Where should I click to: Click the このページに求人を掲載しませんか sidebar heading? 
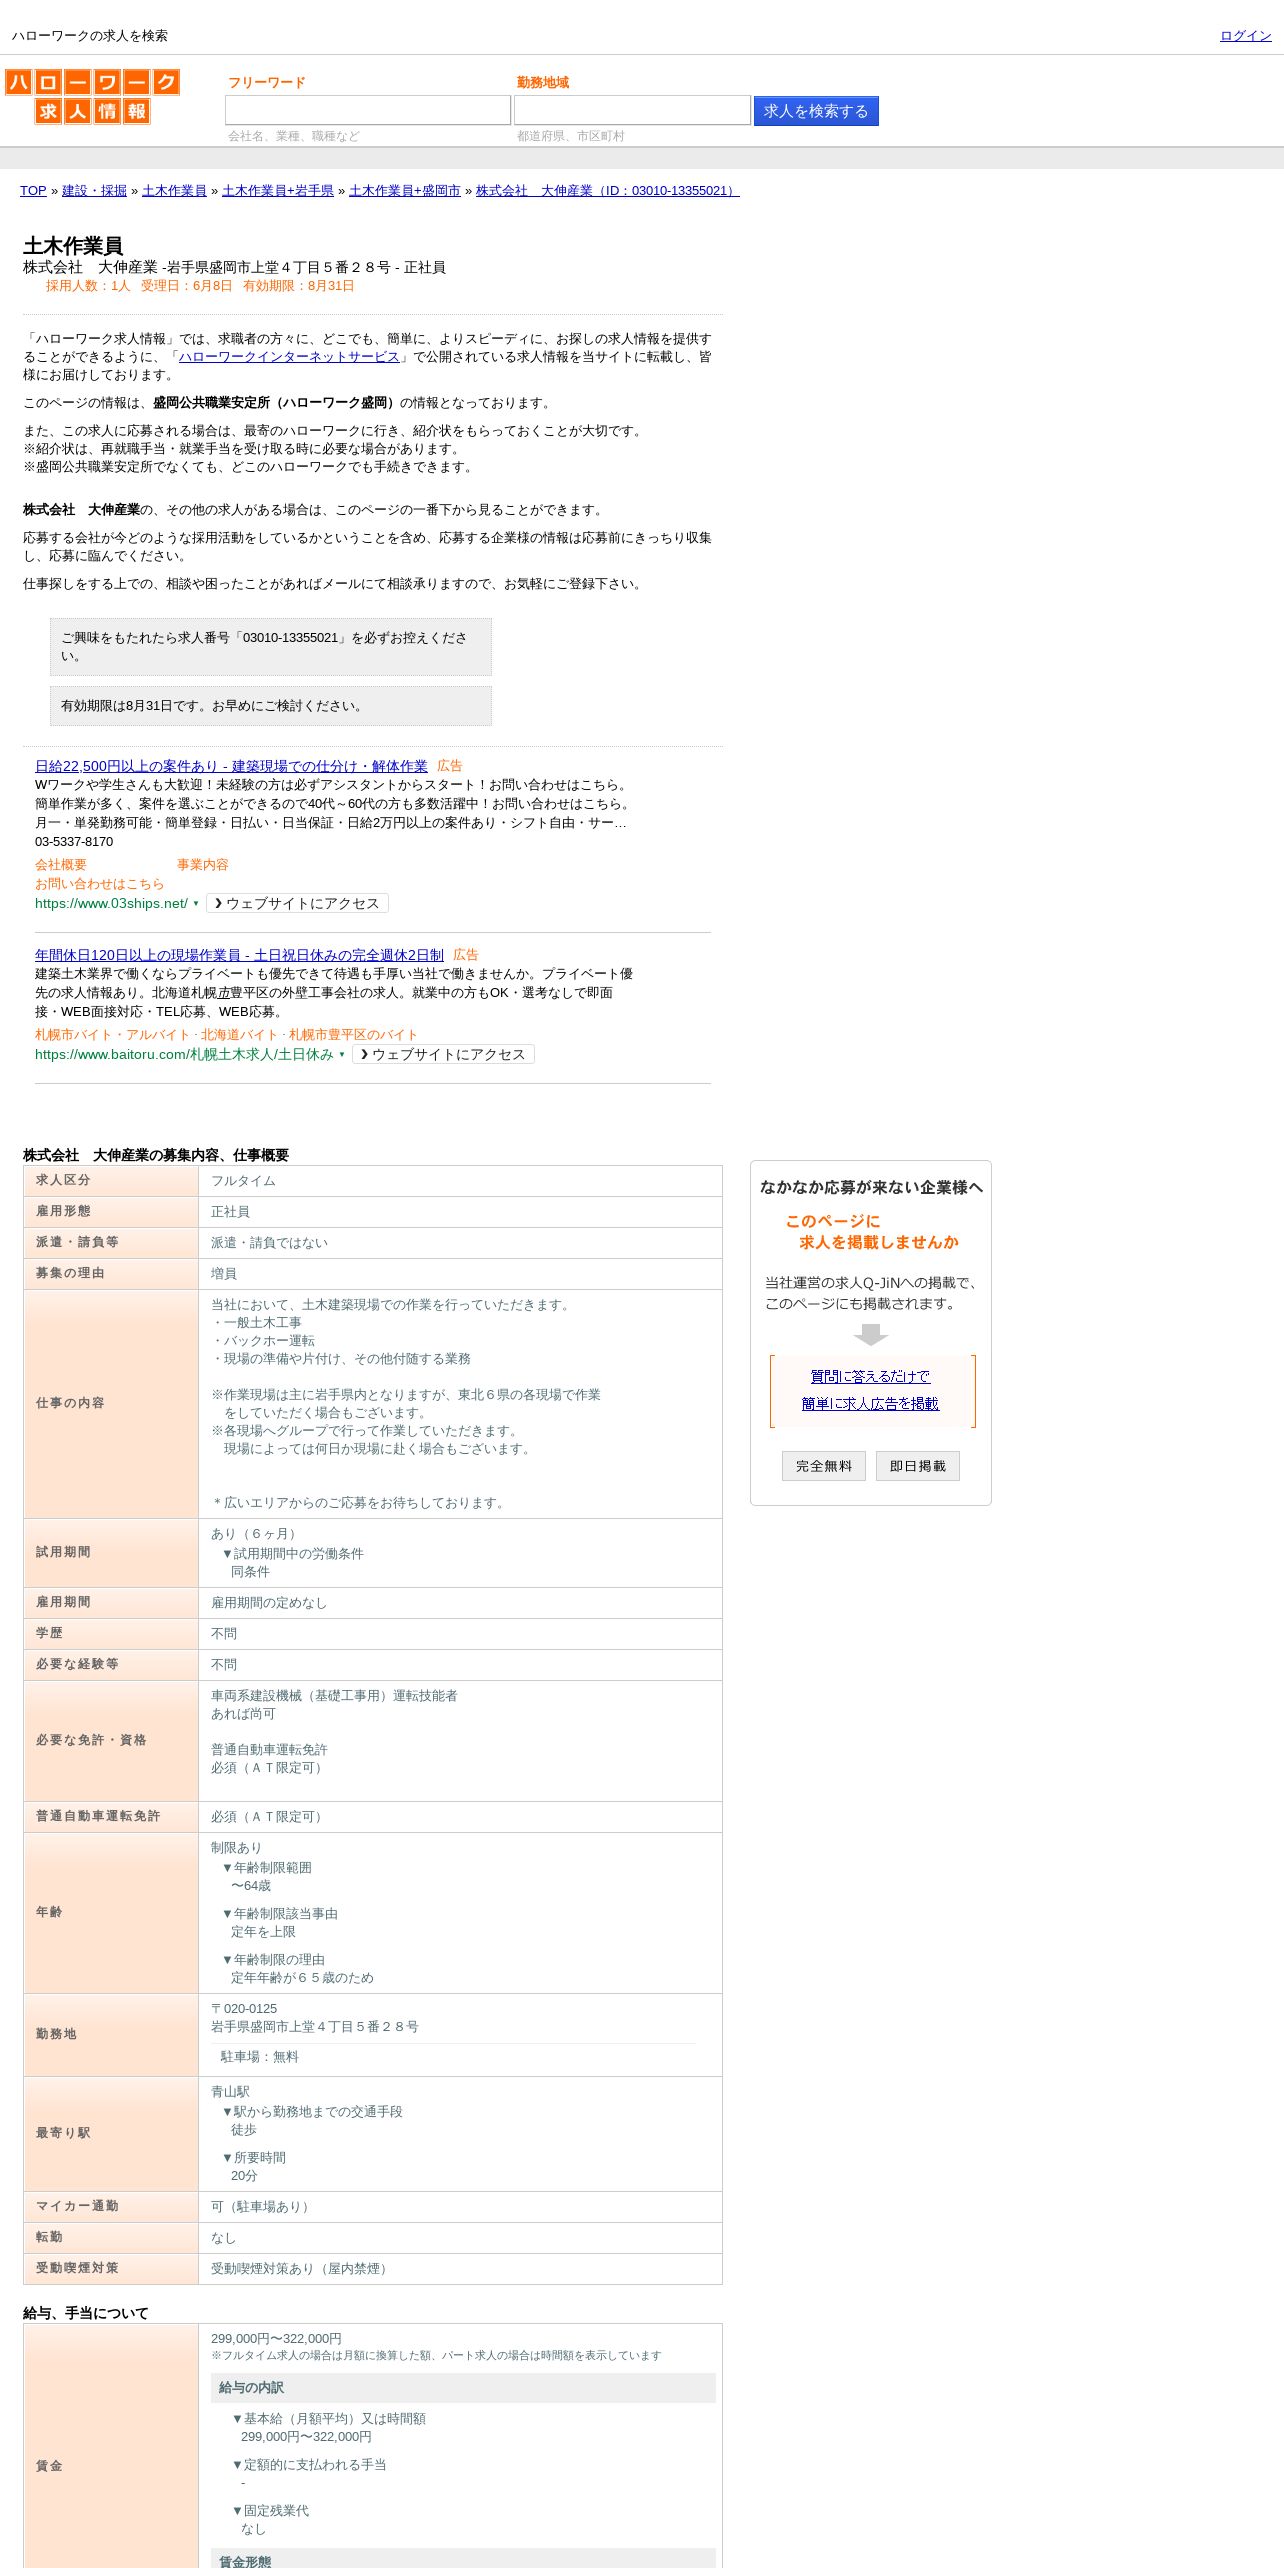coord(871,1232)
